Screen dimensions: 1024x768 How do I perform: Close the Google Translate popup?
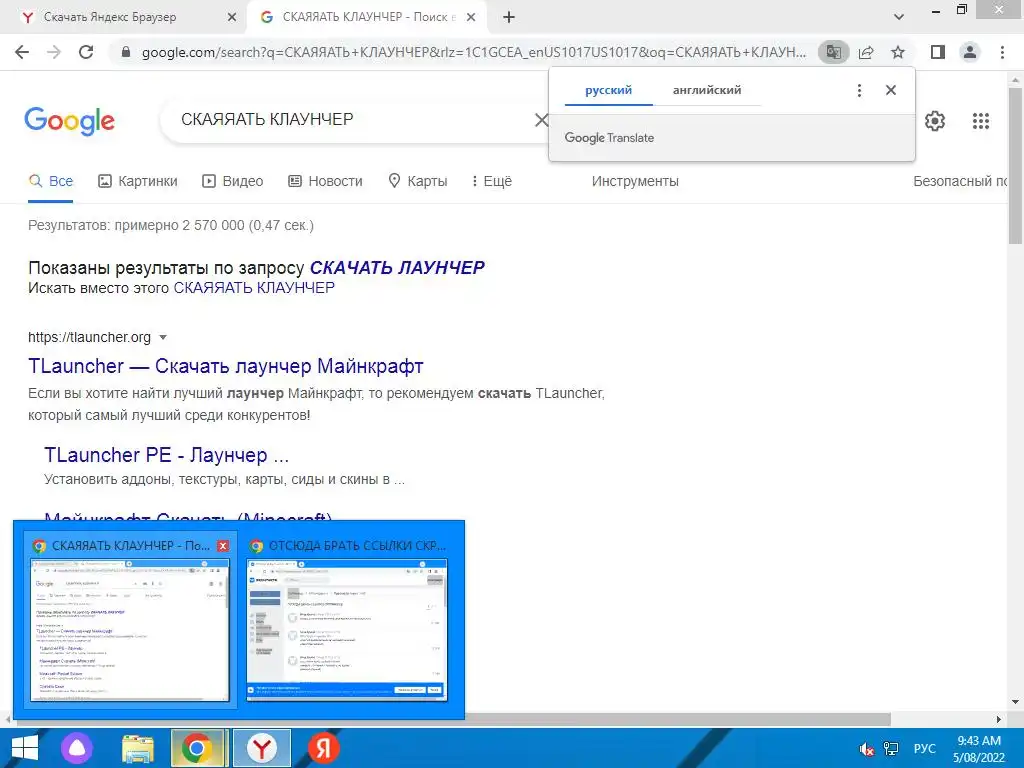click(x=891, y=90)
